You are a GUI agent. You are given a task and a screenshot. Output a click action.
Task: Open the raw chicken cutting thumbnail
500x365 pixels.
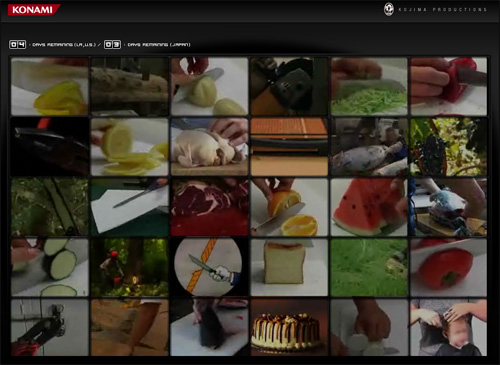pyautogui.click(x=209, y=147)
